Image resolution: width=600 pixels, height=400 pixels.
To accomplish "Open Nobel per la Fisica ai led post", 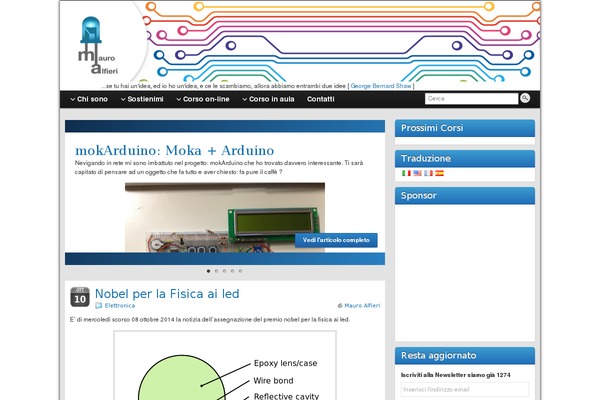I will click(x=167, y=294).
